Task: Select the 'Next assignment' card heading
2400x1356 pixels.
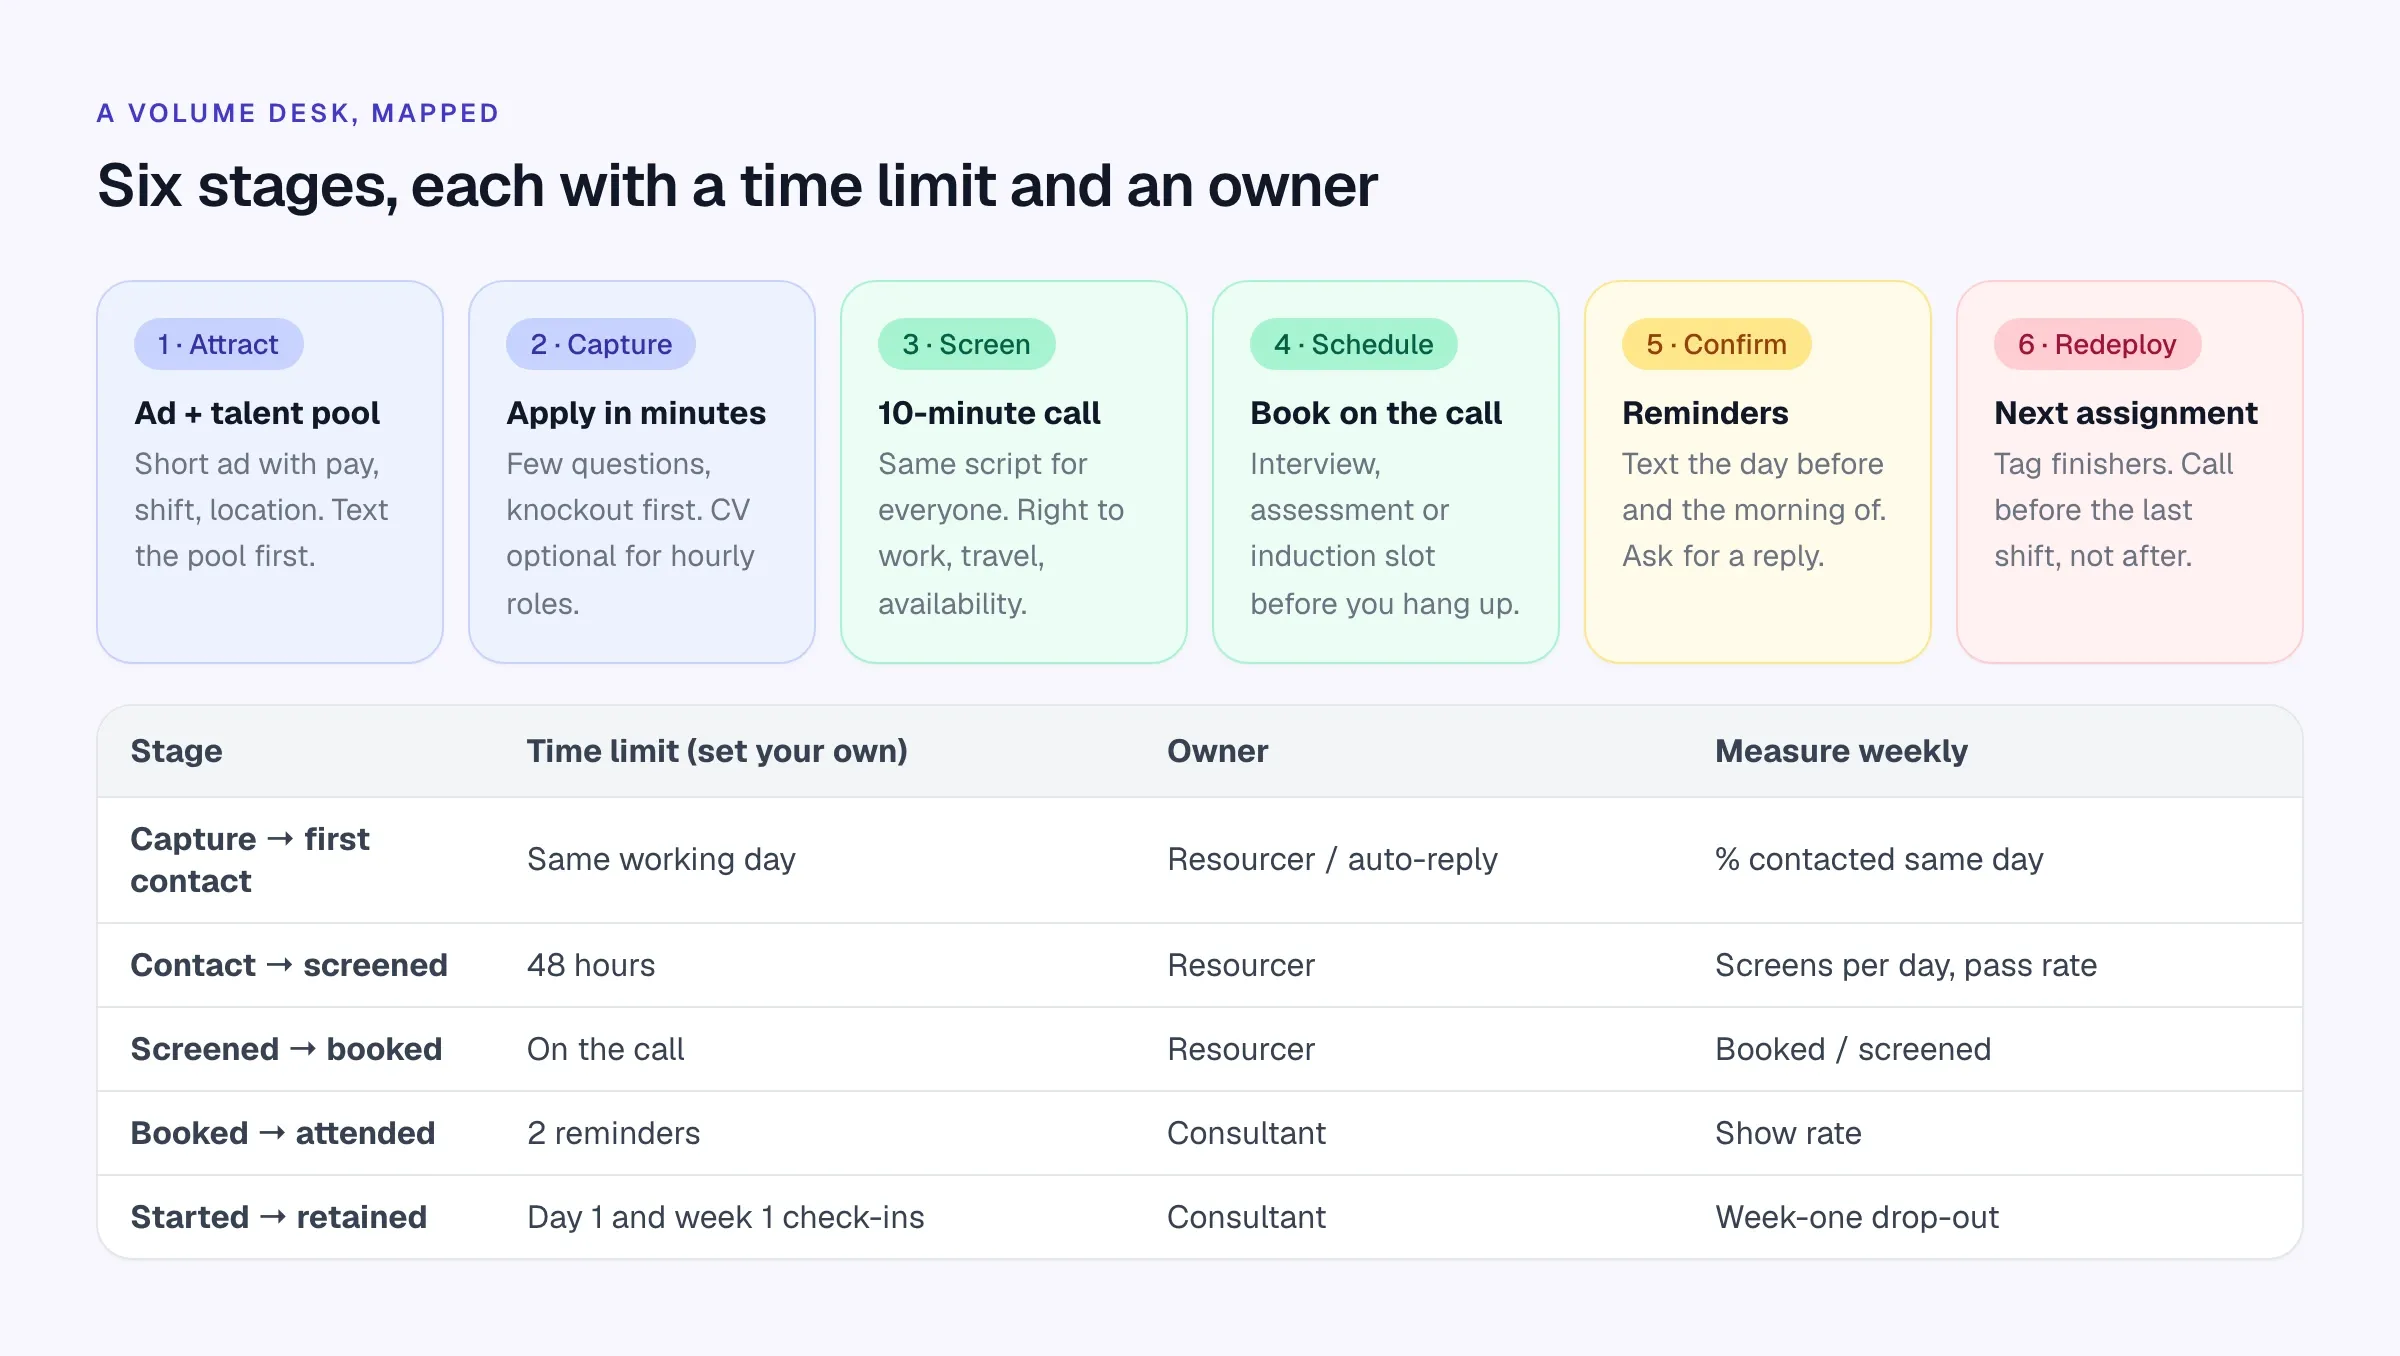Action: [x=2126, y=413]
